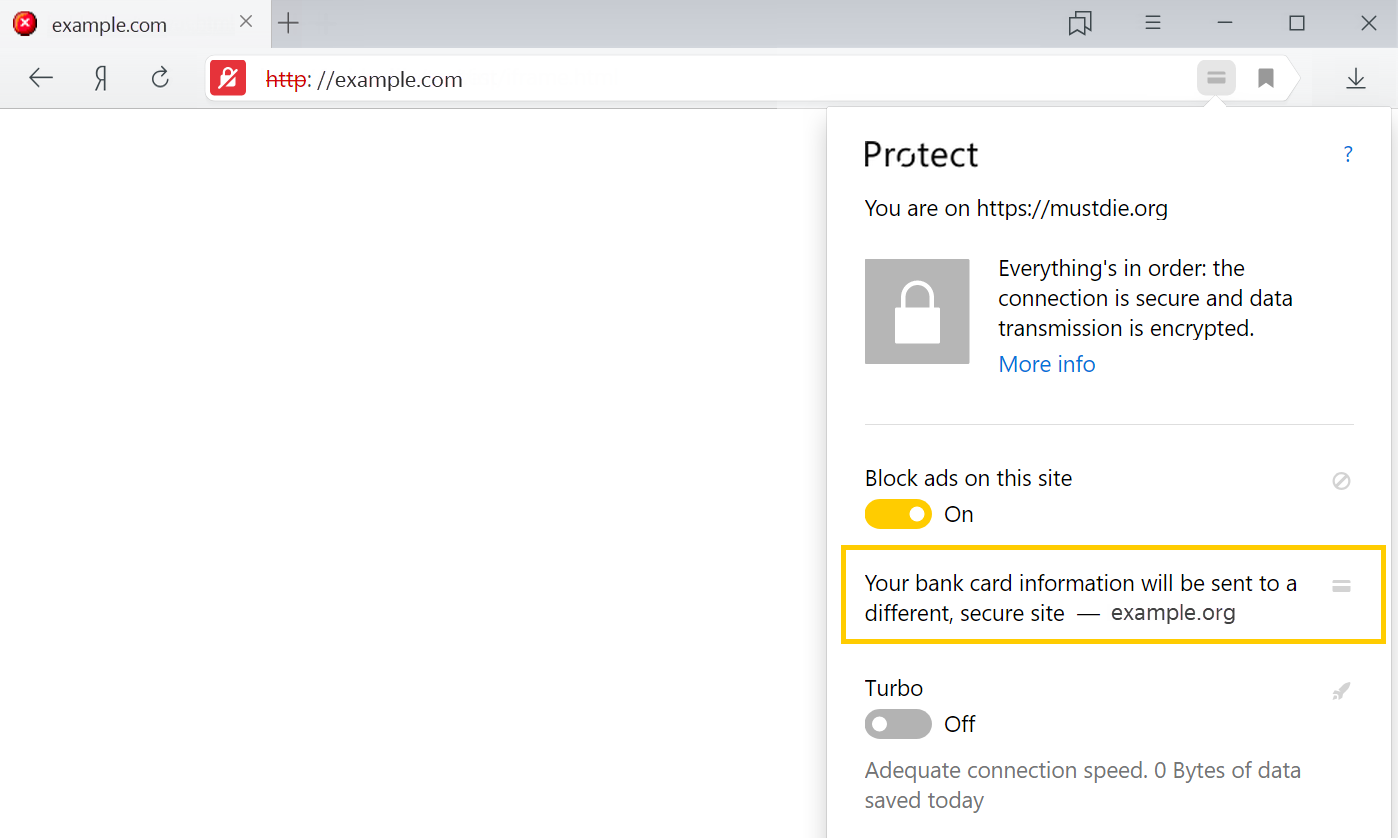Click the gray padlock image in Protect panel
1398x838 pixels.
point(917,311)
